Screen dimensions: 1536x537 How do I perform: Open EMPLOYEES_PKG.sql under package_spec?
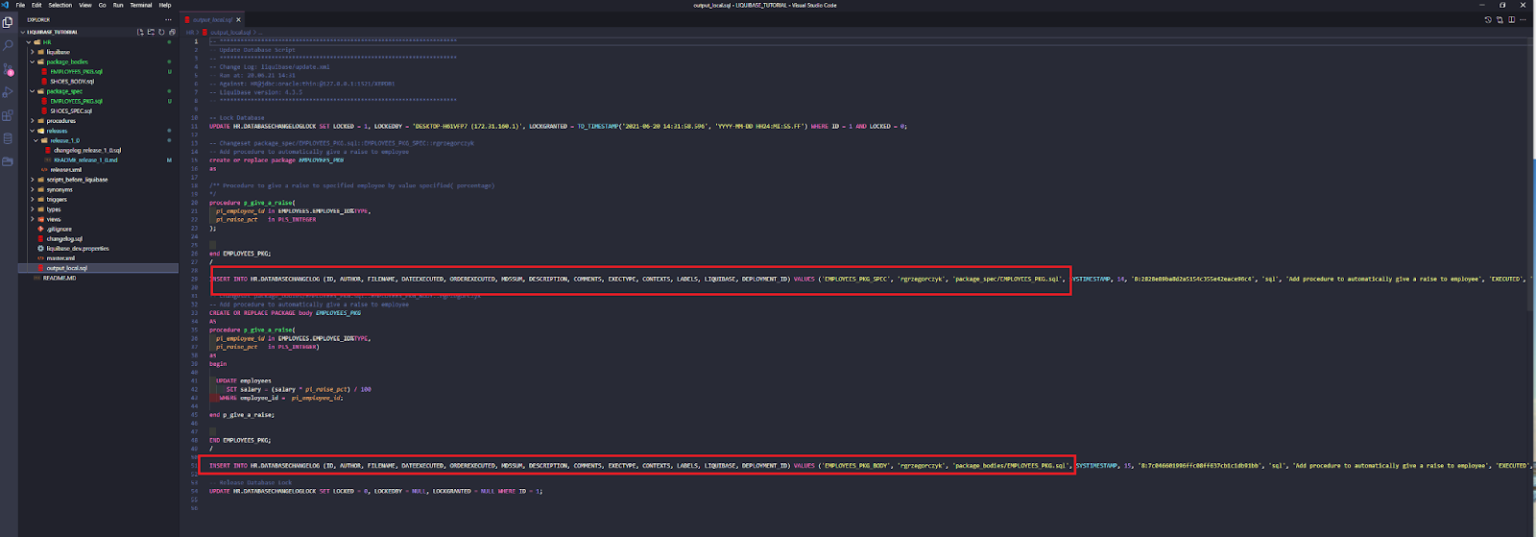pos(97,101)
